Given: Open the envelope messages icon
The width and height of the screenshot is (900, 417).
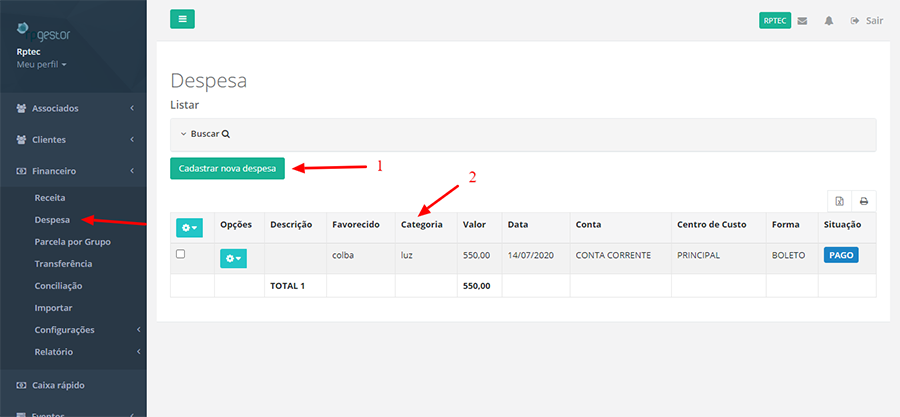Looking at the screenshot, I should [x=802, y=21].
